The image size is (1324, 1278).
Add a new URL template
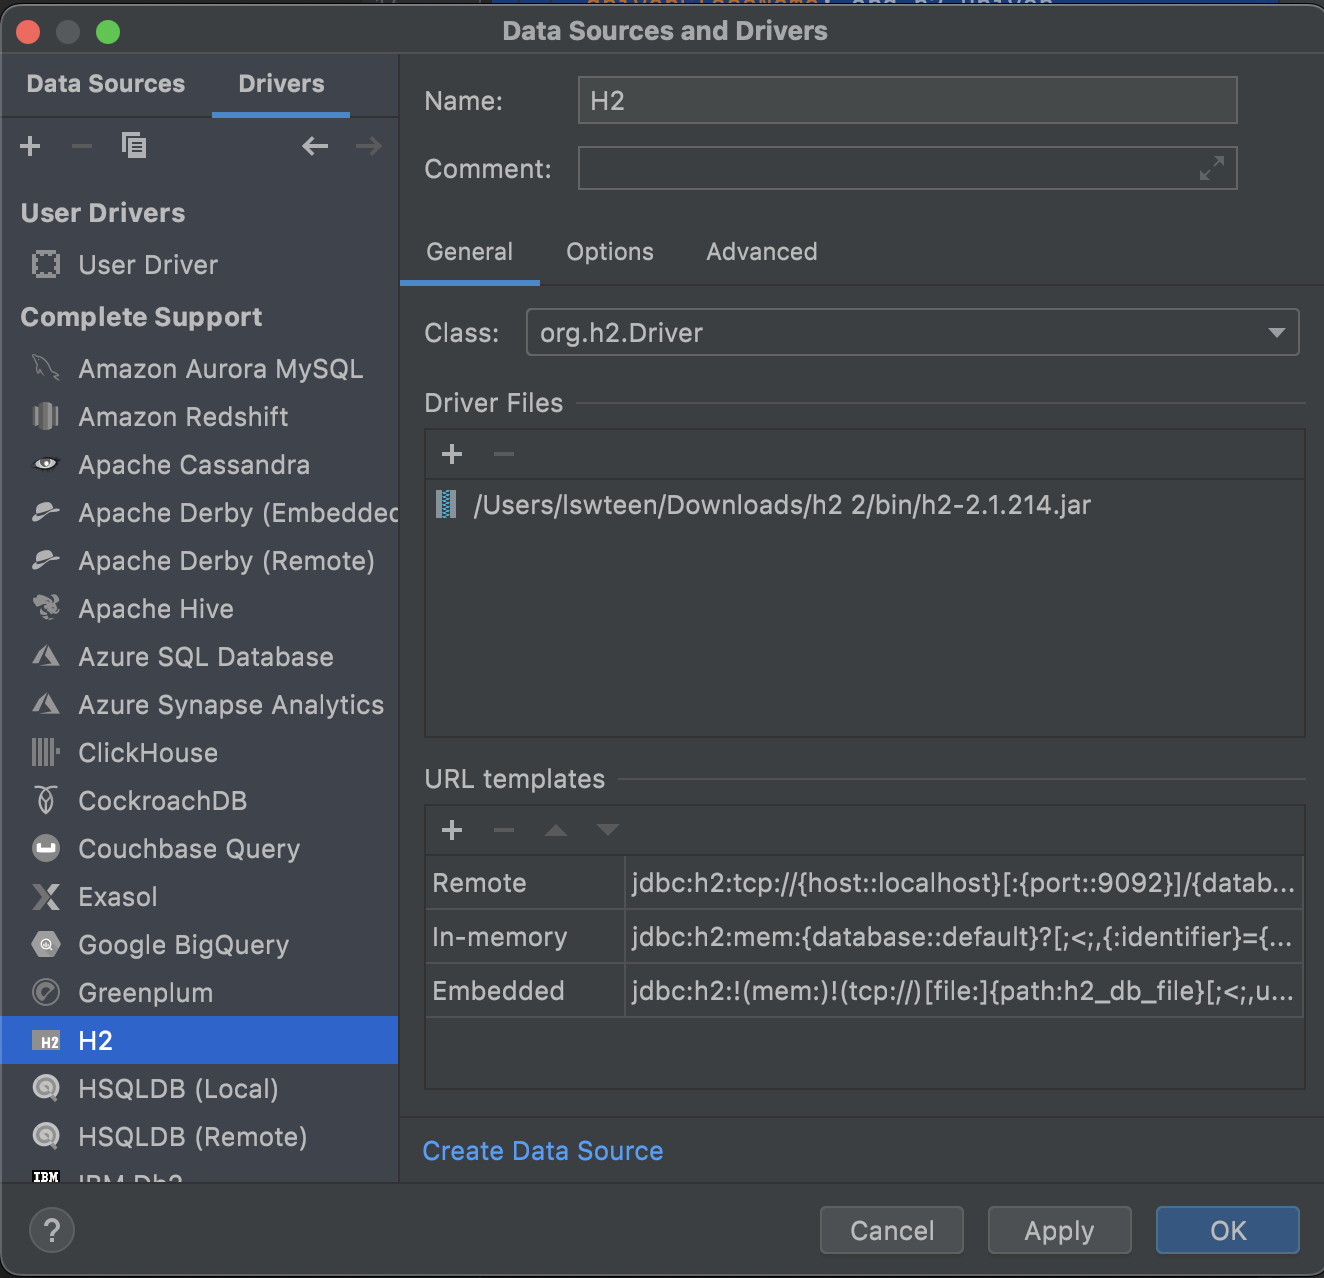[452, 830]
